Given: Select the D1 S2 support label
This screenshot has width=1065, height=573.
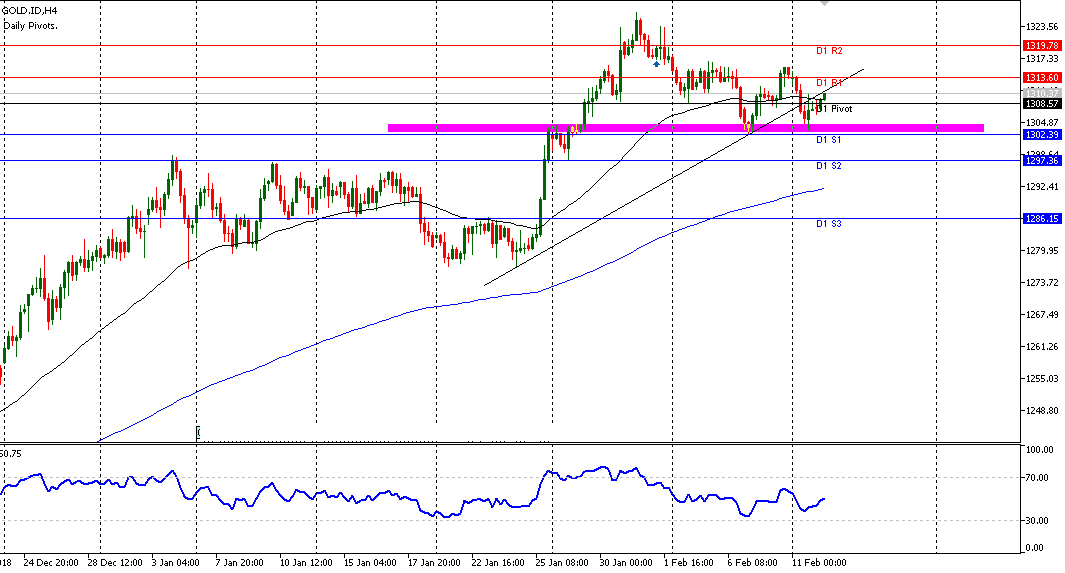Looking at the screenshot, I should pos(829,166).
